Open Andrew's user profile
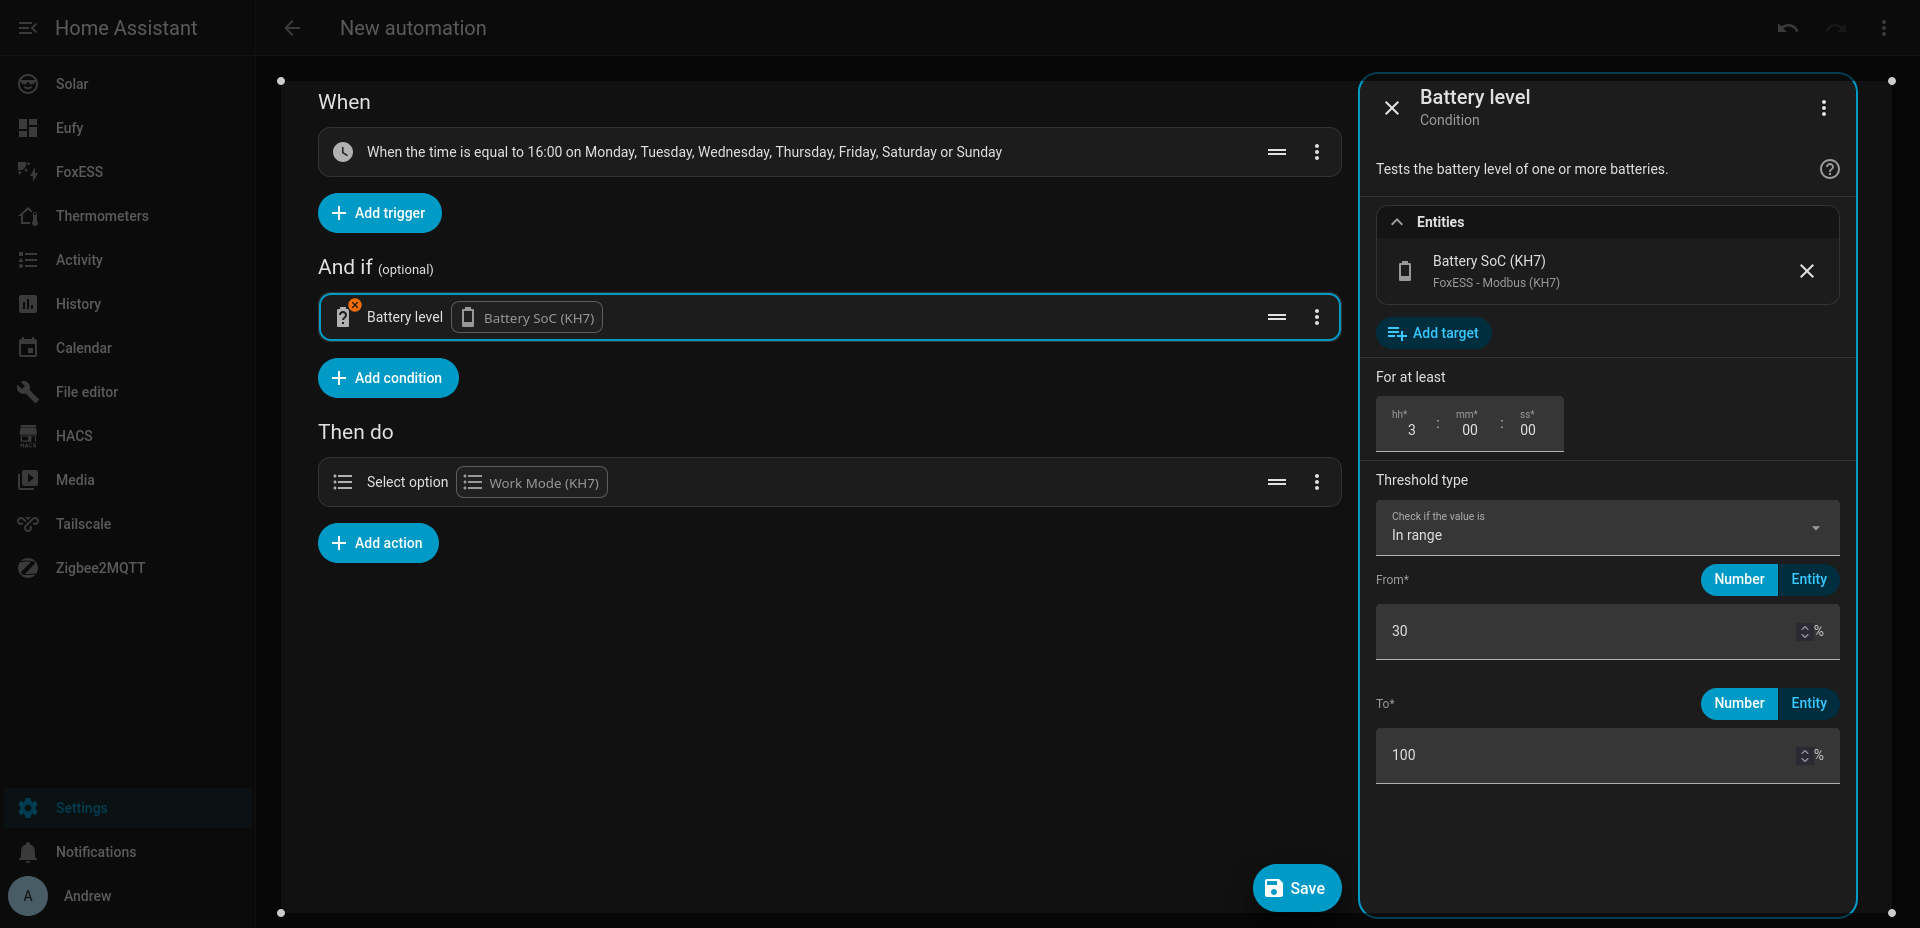Viewport: 1920px width, 928px height. (x=128, y=896)
